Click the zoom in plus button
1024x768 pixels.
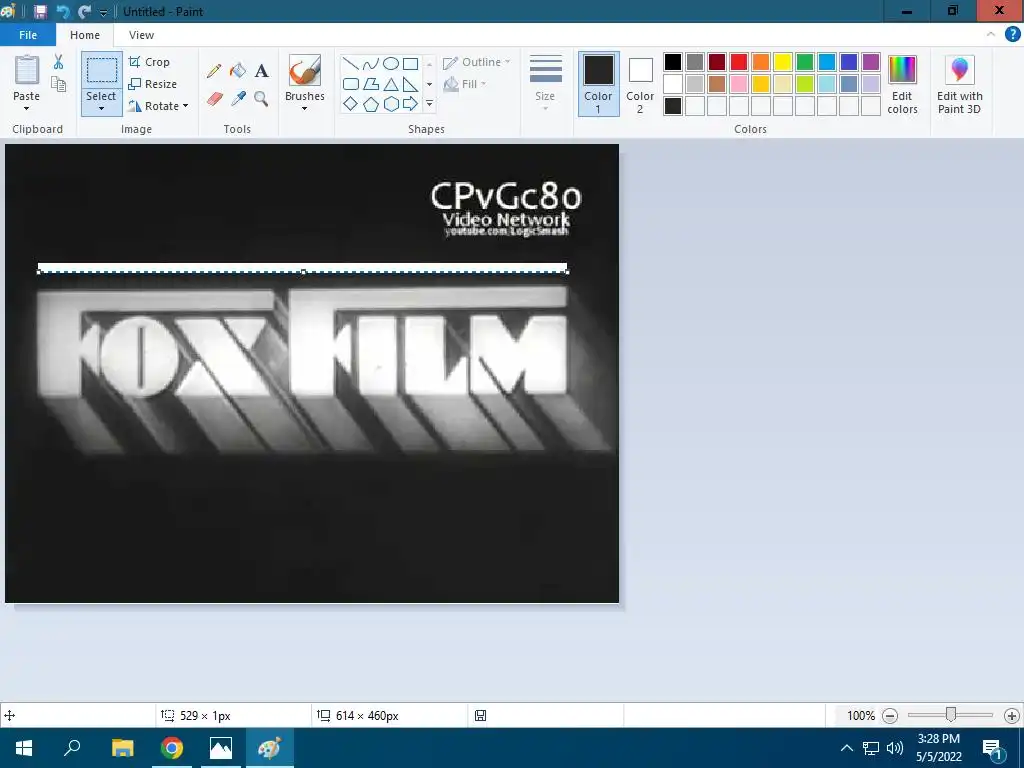tap(1012, 716)
